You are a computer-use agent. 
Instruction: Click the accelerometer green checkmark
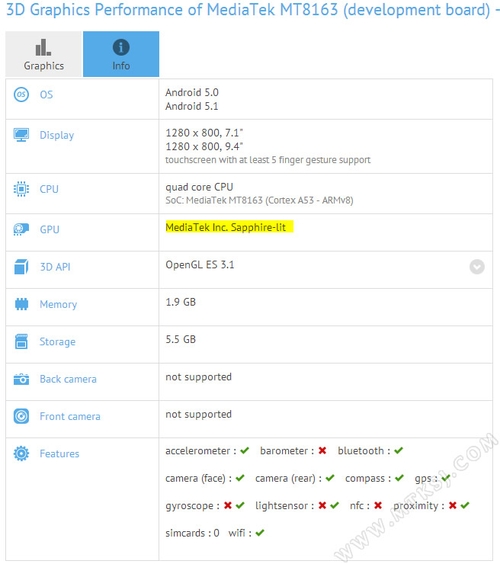[x=245, y=450]
